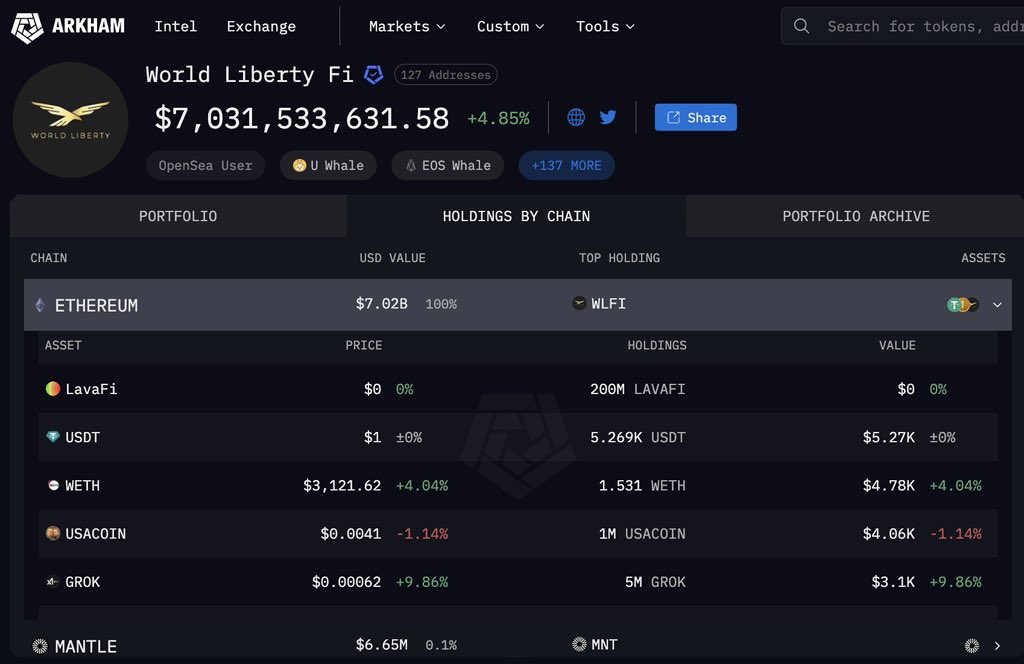Image resolution: width=1024 pixels, height=664 pixels.
Task: Switch to the Portfolio Archive tab
Action: click(x=855, y=216)
